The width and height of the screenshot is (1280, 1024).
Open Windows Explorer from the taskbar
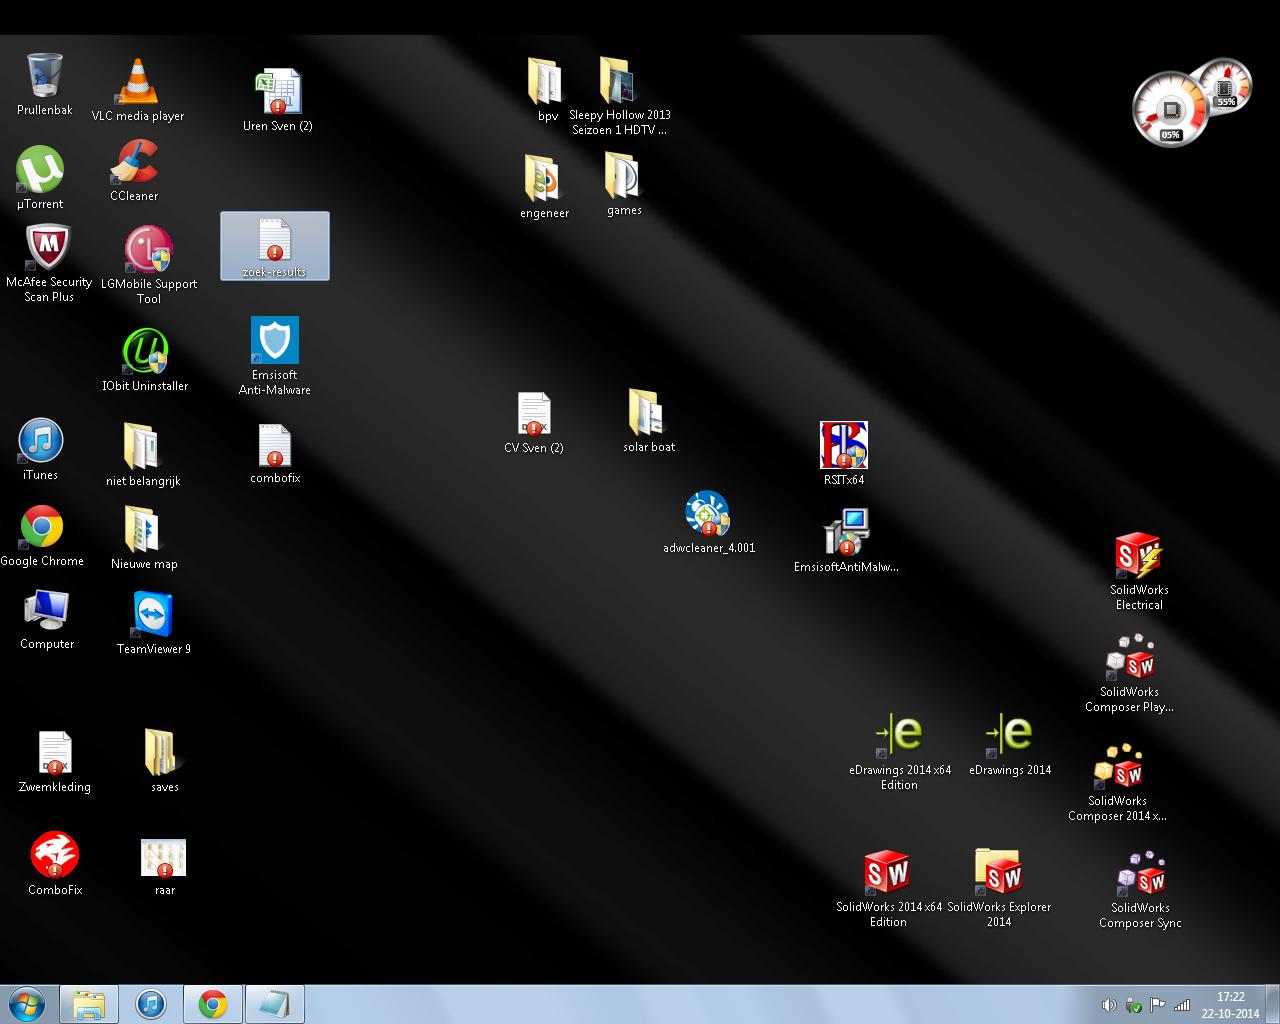click(x=89, y=1004)
